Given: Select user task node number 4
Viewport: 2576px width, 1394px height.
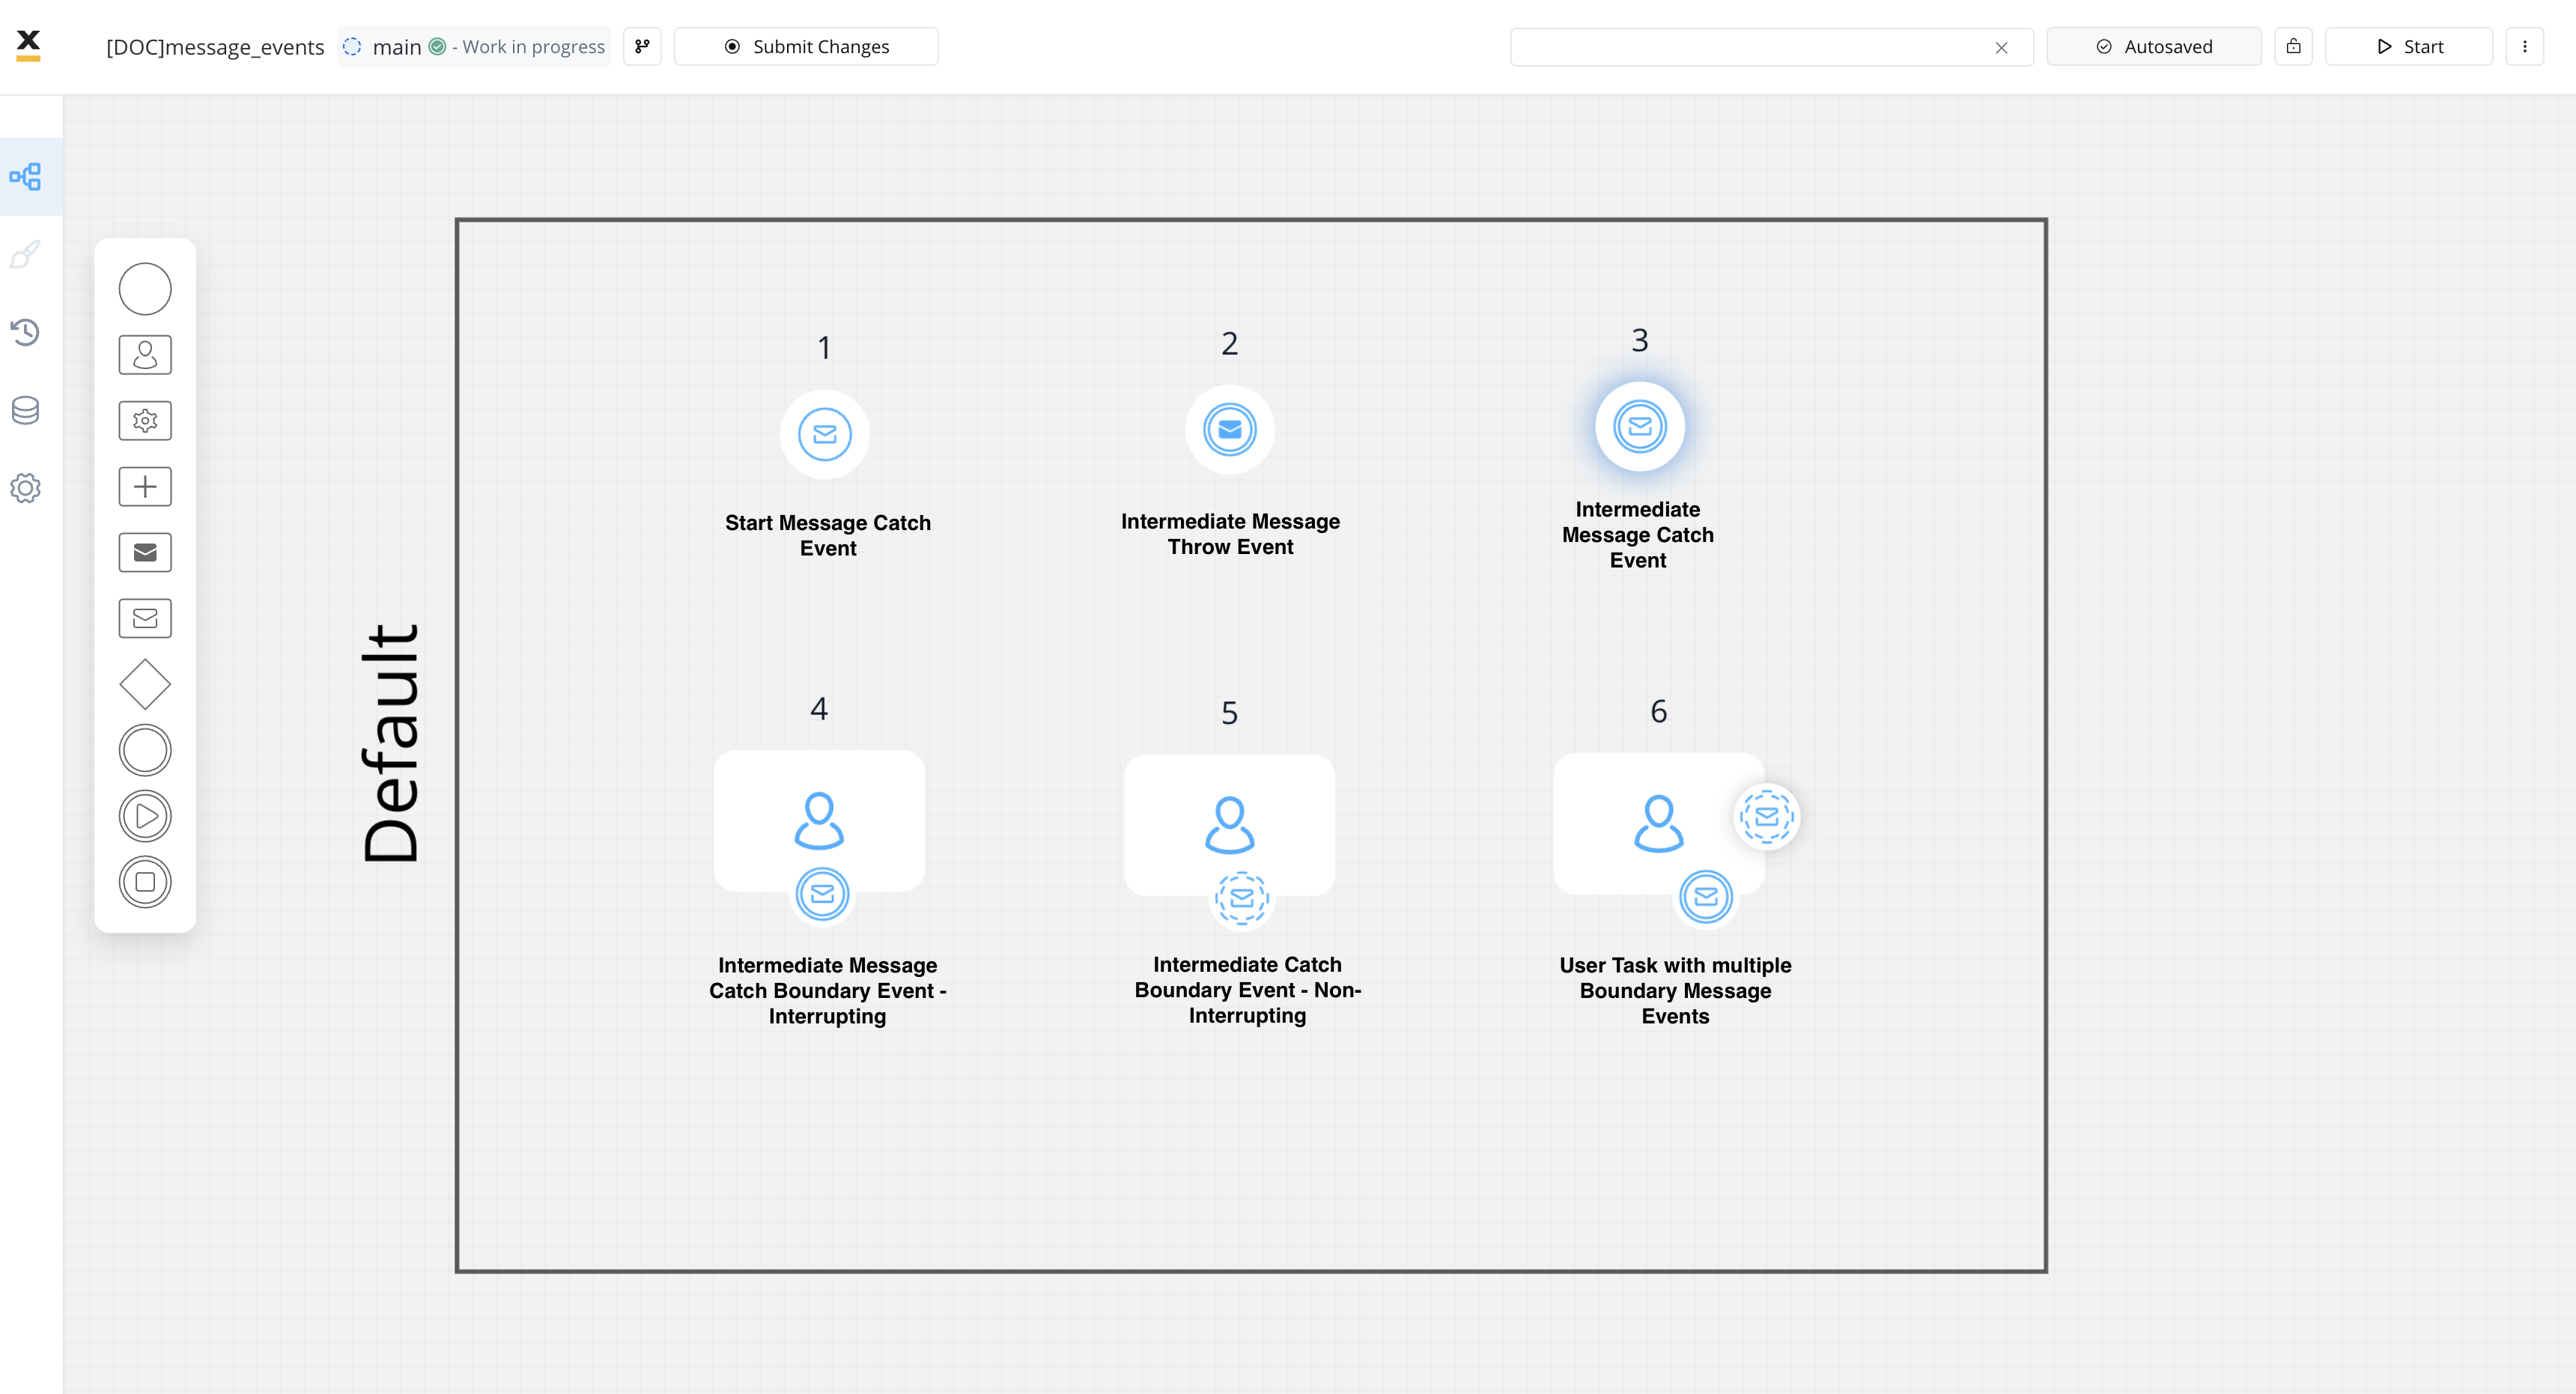Looking at the screenshot, I should click(x=819, y=820).
